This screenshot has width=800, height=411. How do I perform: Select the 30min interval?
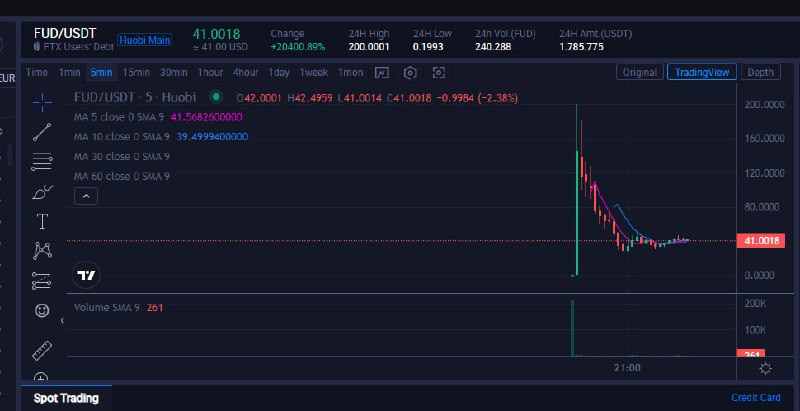pos(173,72)
